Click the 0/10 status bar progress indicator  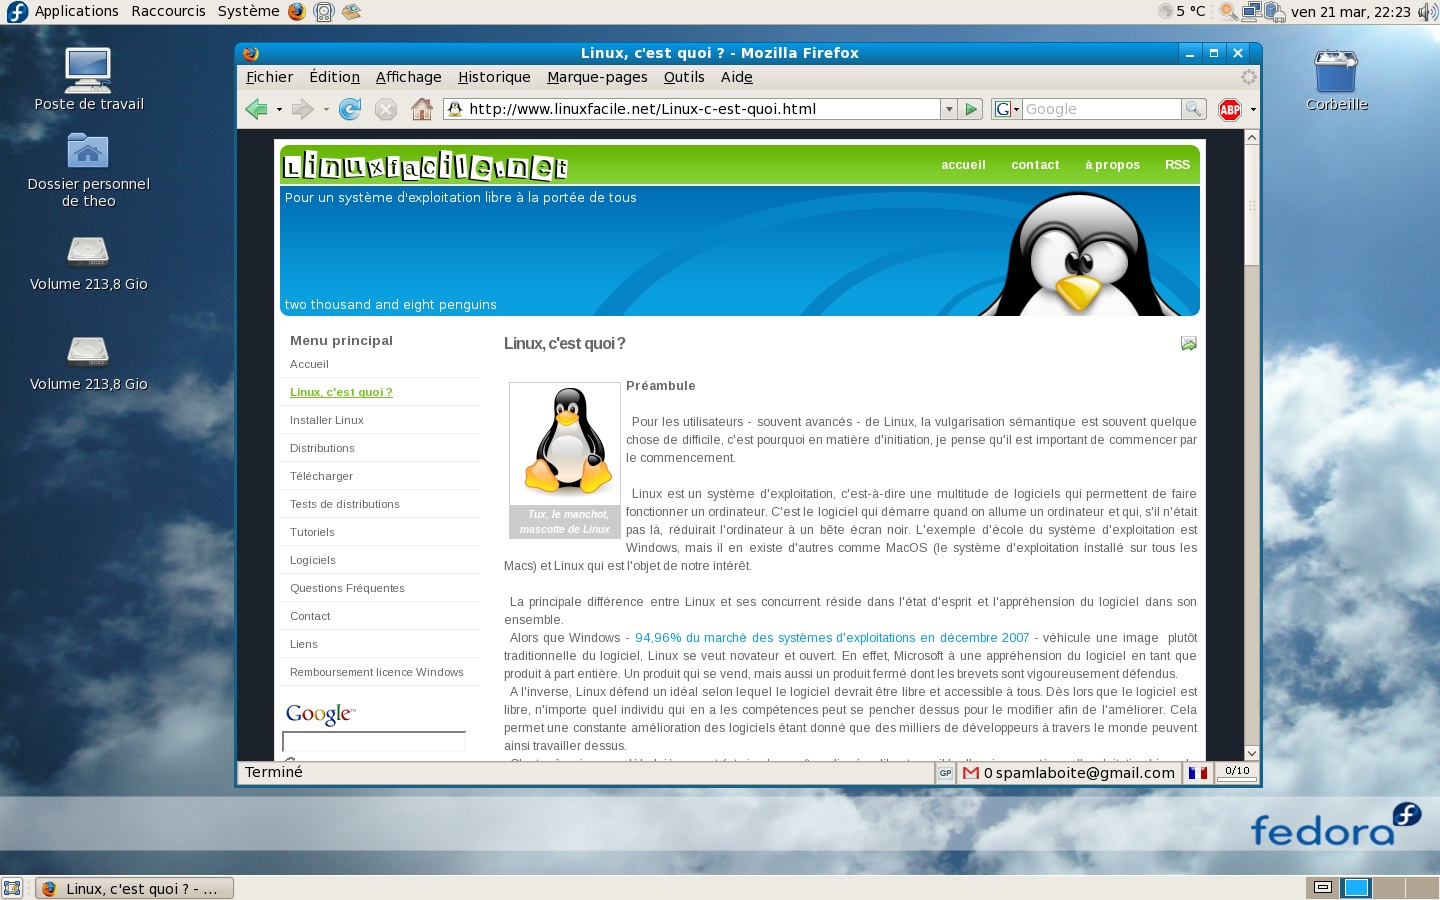[x=1237, y=773]
